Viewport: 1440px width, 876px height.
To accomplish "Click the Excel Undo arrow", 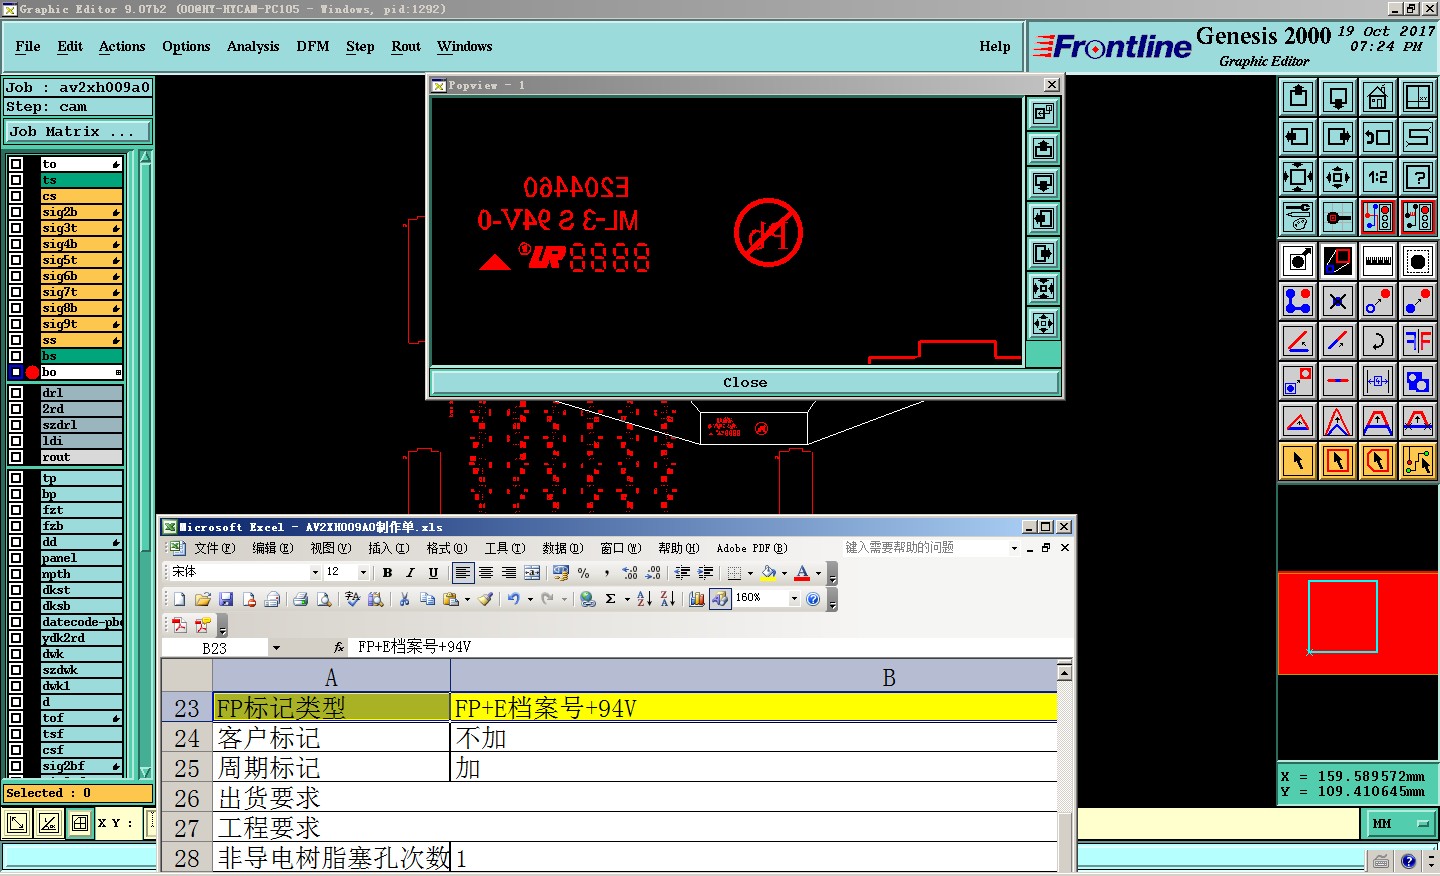I will [x=513, y=599].
